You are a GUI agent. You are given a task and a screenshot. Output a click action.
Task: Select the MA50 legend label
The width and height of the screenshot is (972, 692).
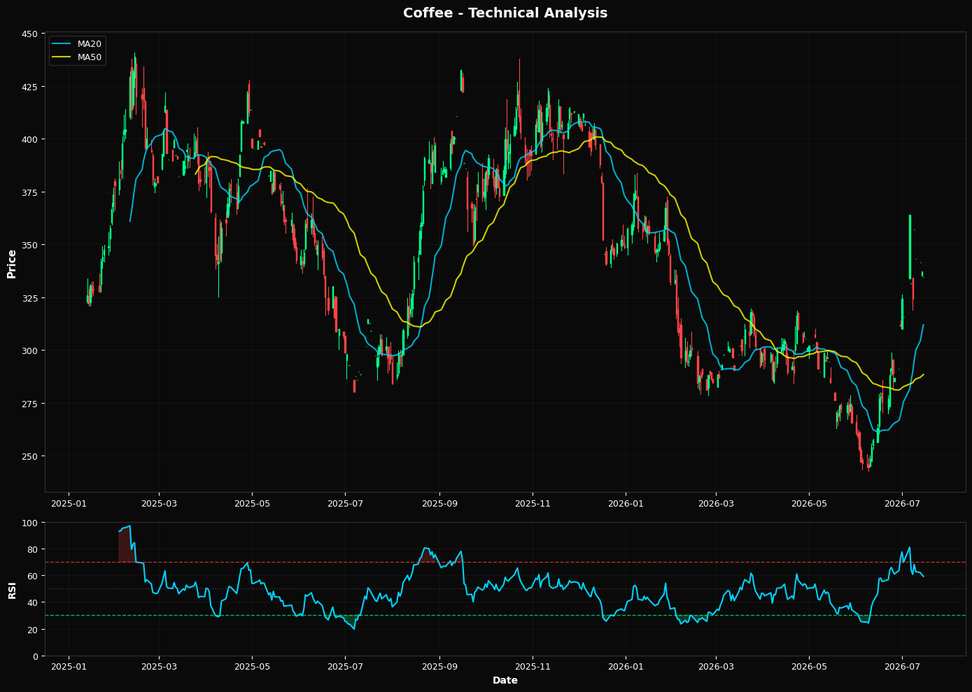coord(89,56)
